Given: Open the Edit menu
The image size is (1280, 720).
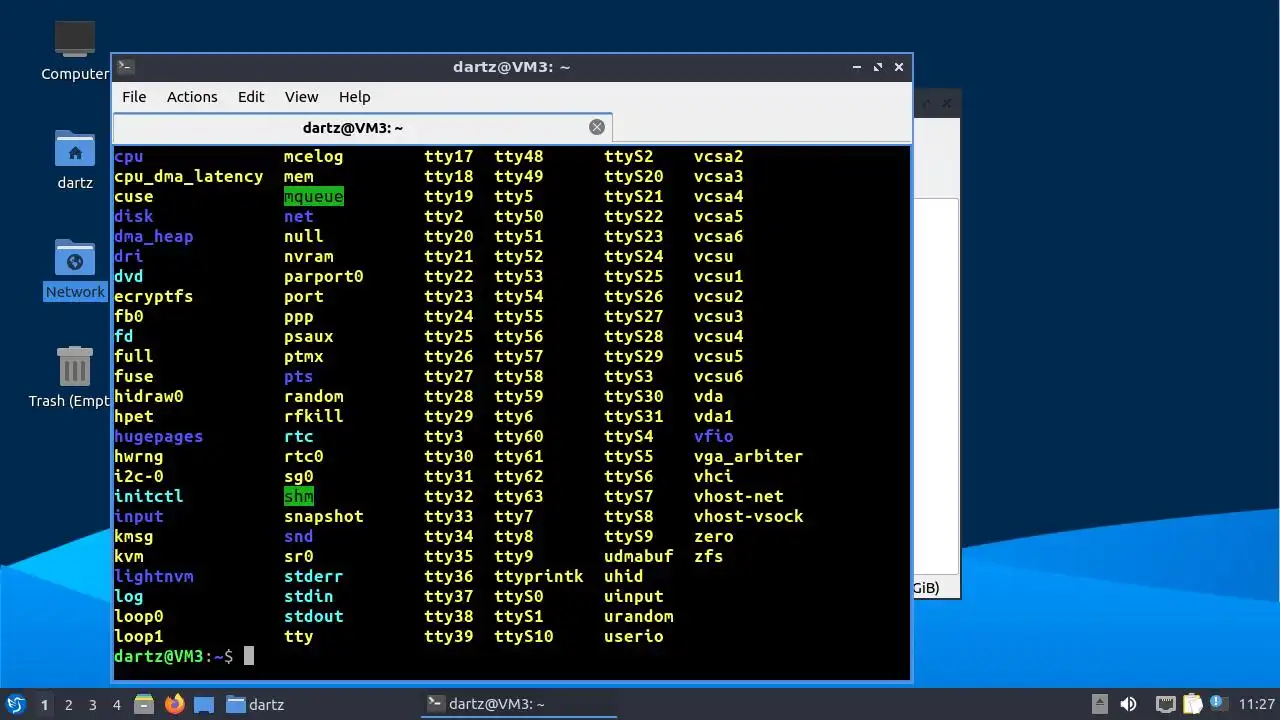Looking at the screenshot, I should pyautogui.click(x=251, y=97).
